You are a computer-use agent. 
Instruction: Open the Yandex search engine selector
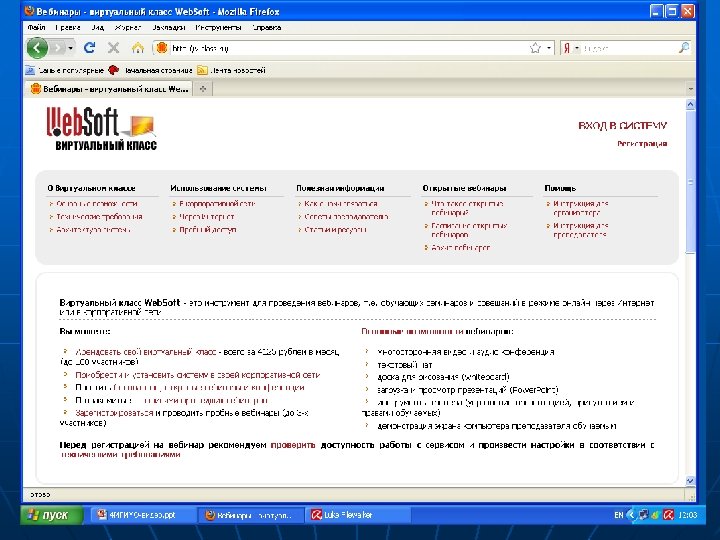coord(571,48)
